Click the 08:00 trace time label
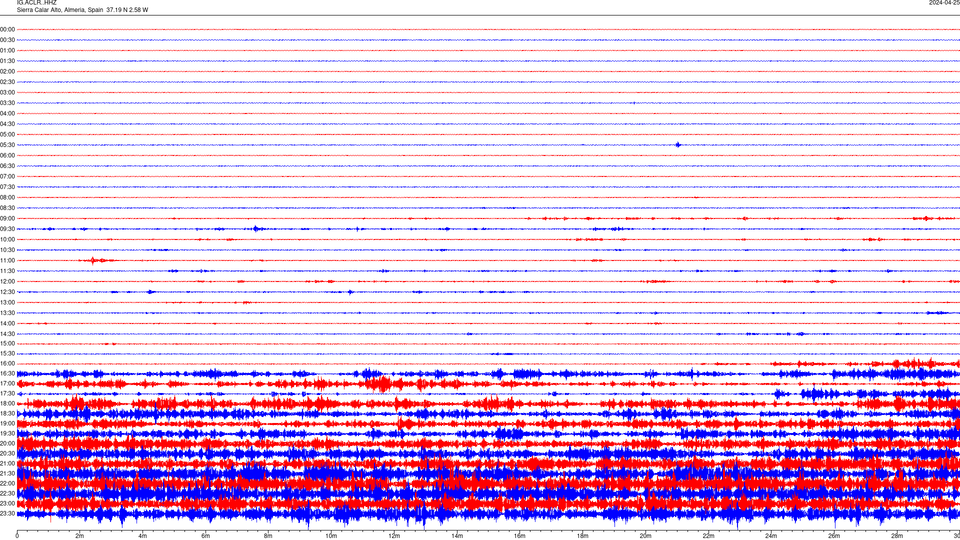Image resolution: width=960 pixels, height=540 pixels. 7,198
